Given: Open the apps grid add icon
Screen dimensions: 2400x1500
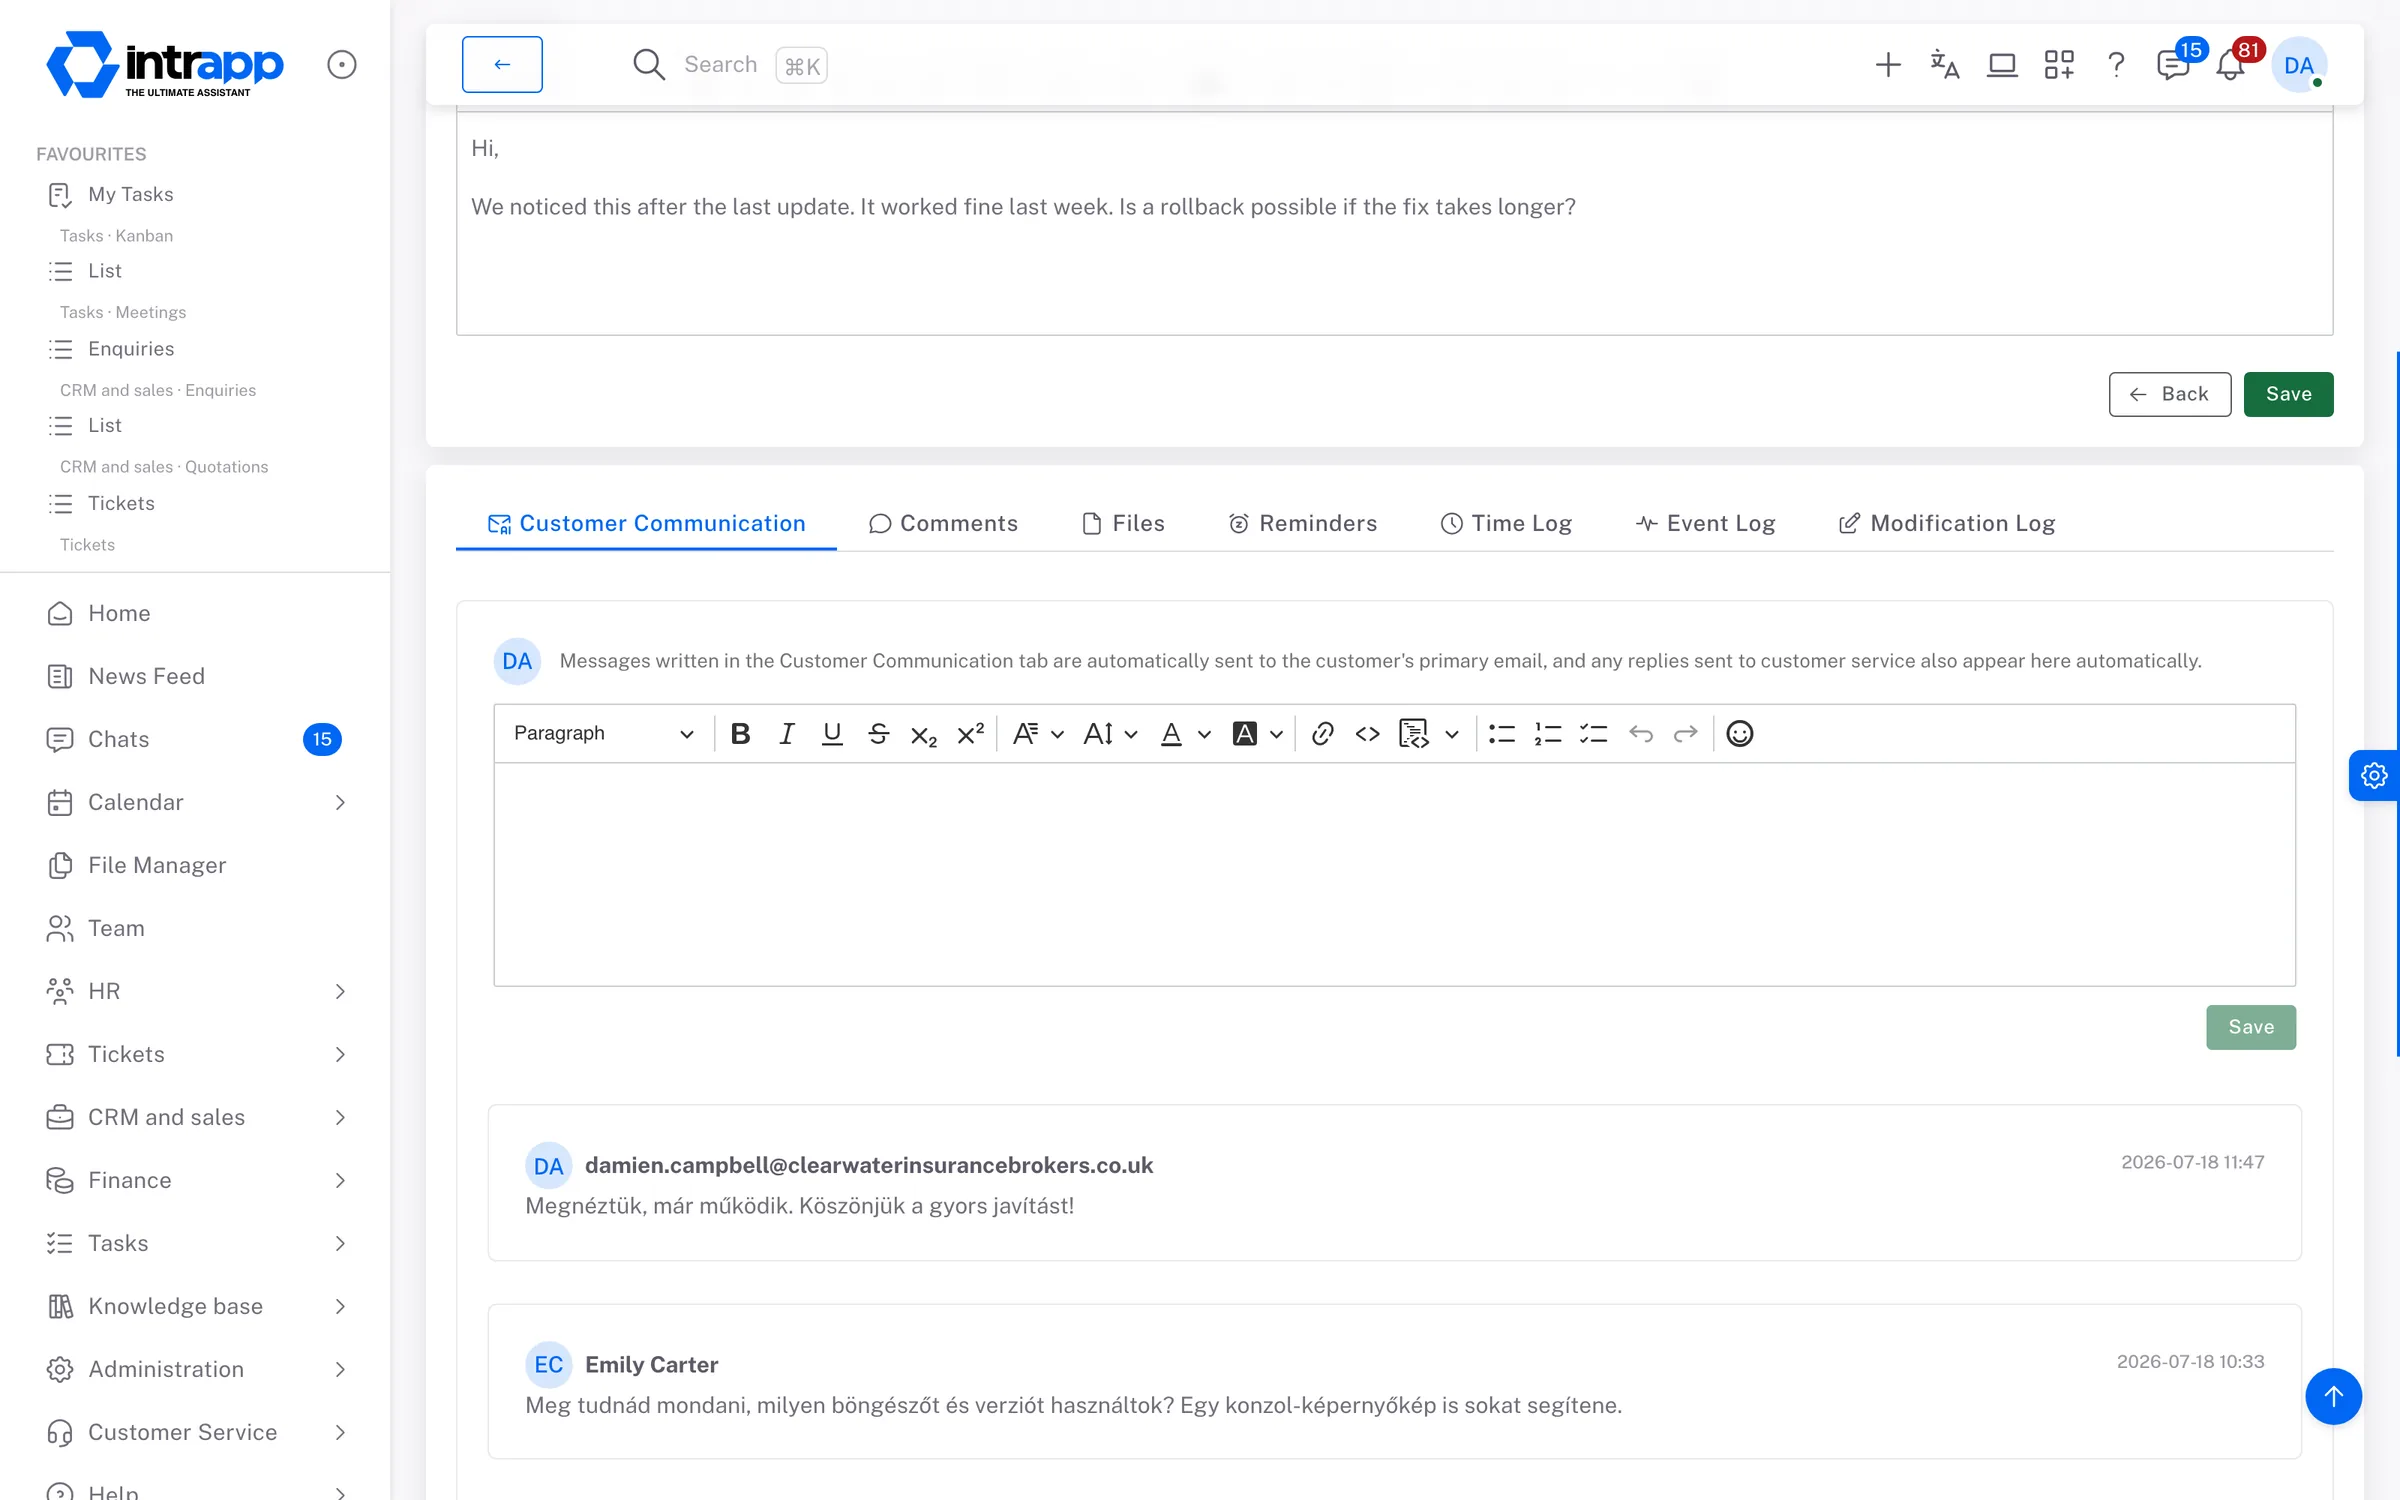Looking at the screenshot, I should pos(2059,65).
